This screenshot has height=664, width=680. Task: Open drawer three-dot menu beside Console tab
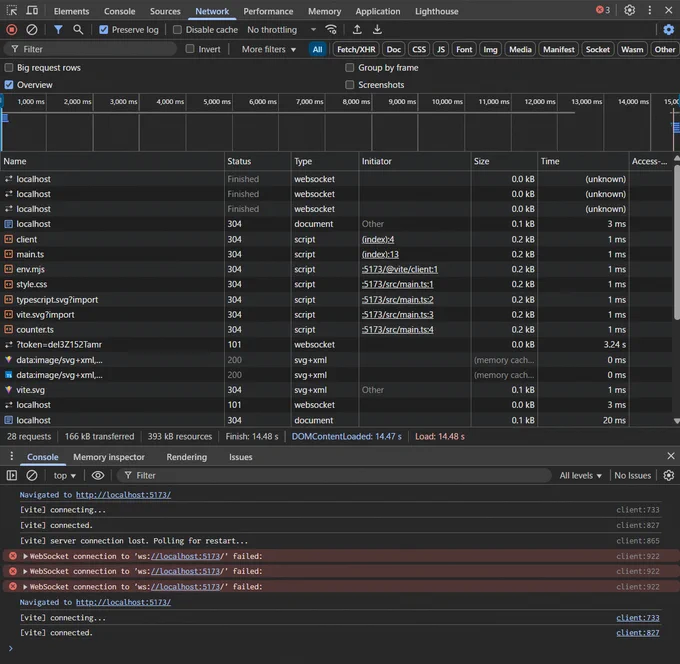12,456
